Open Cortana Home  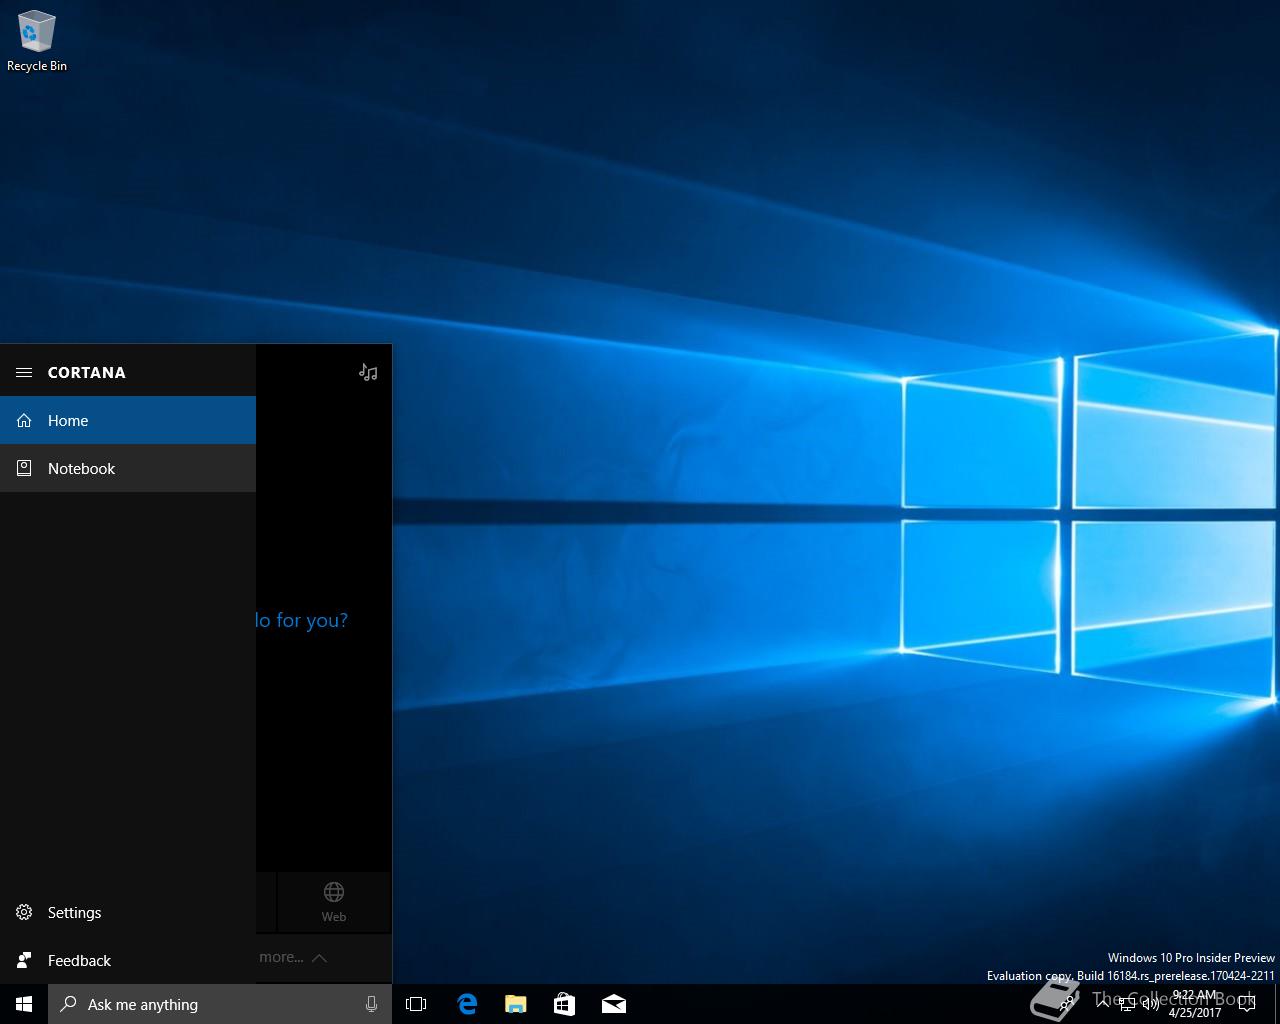point(128,420)
